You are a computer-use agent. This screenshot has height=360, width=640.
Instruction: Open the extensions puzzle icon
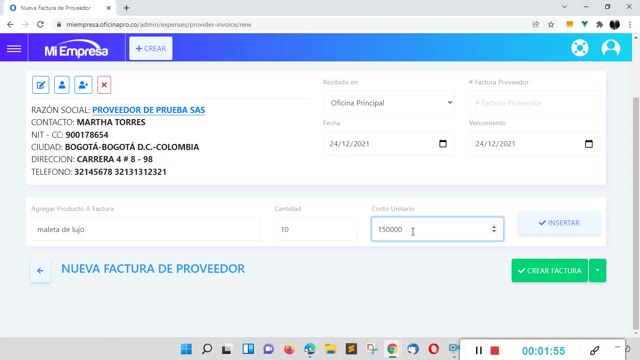coord(599,24)
